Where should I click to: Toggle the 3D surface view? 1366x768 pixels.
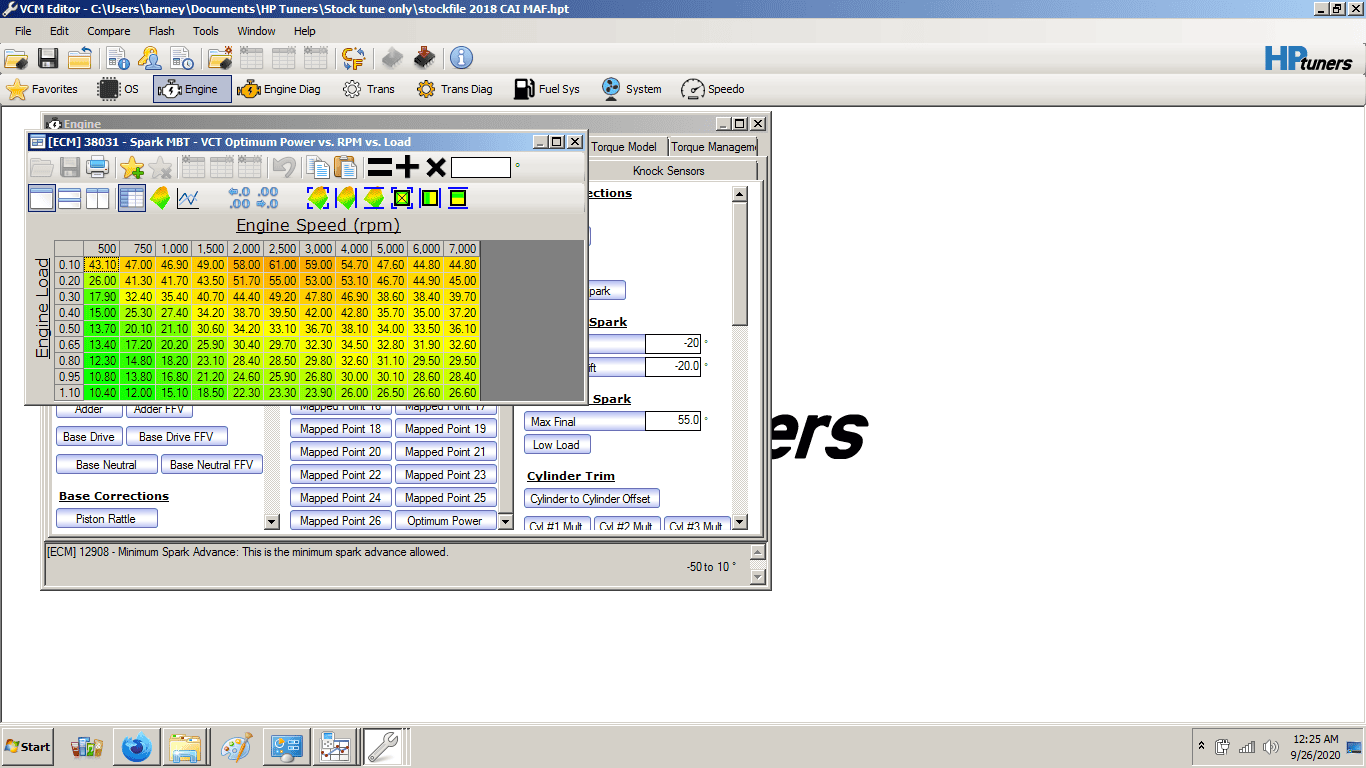point(160,198)
